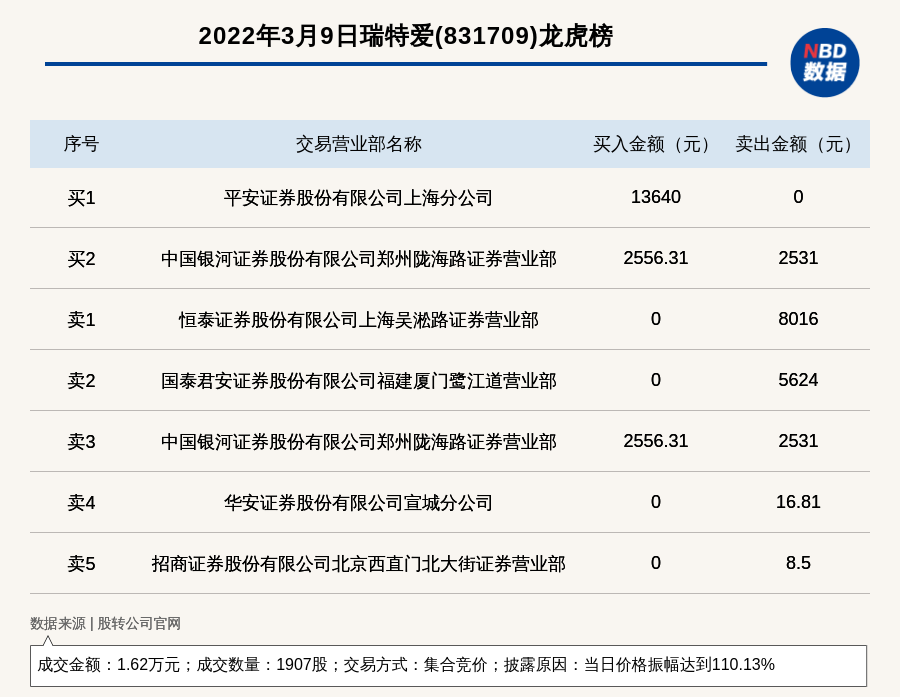The width and height of the screenshot is (900, 697).
Task: Click the sell amount 0 in 买1 row
Action: click(798, 197)
